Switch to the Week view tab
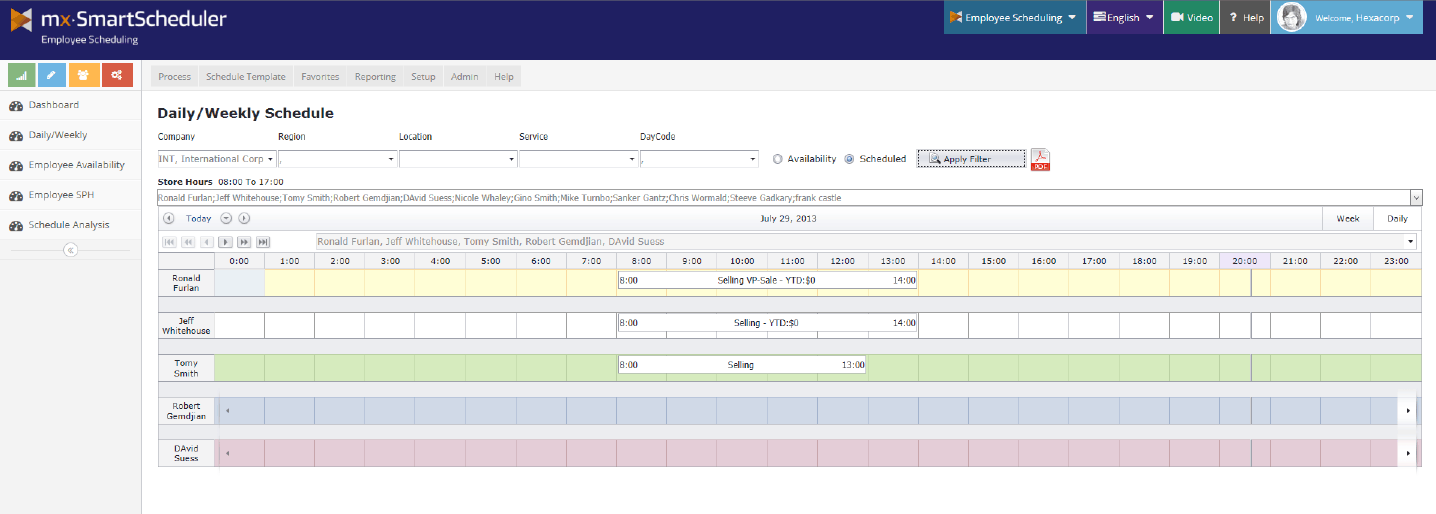Screen dimensions: 1436x514 [x=1347, y=218]
